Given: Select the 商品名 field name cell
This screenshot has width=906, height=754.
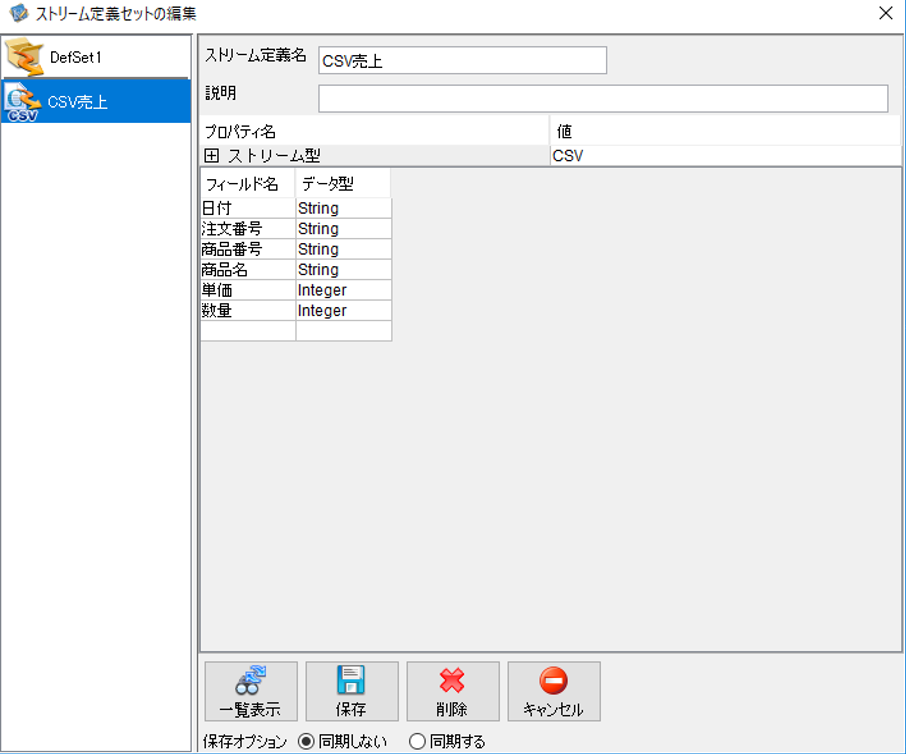Looking at the screenshot, I should (248, 270).
